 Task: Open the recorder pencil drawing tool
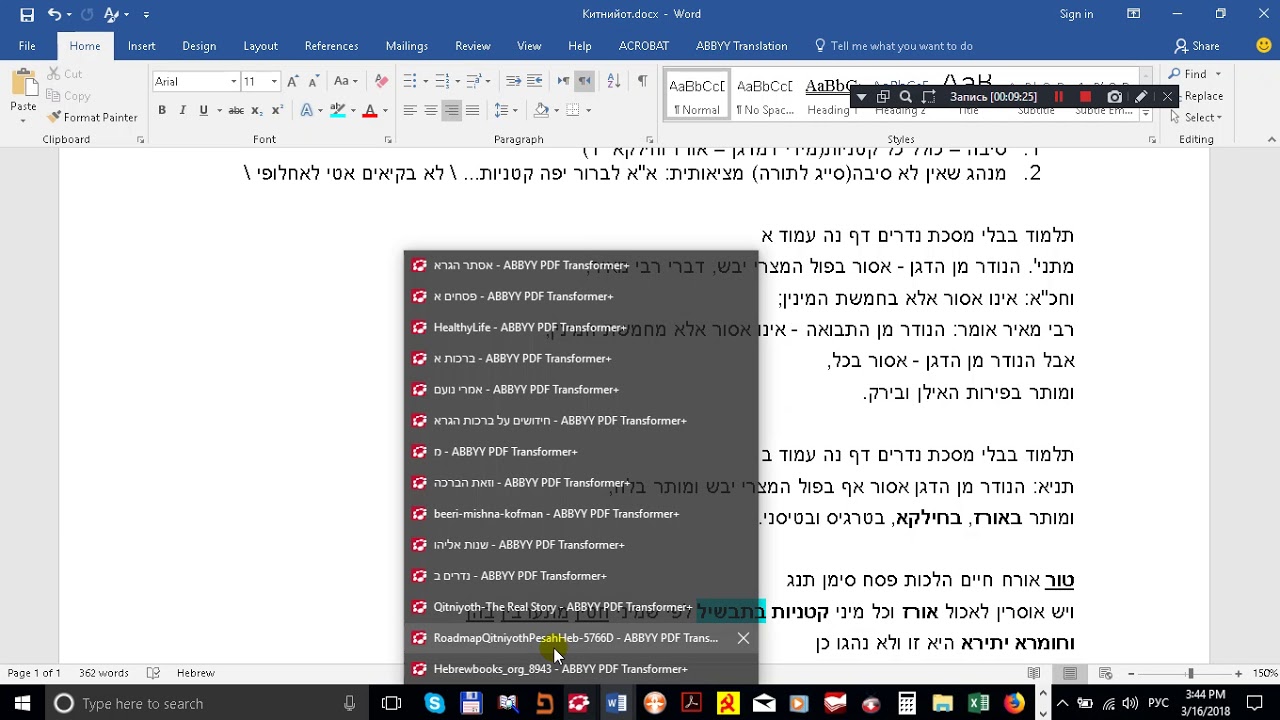pyautogui.click(x=1141, y=97)
